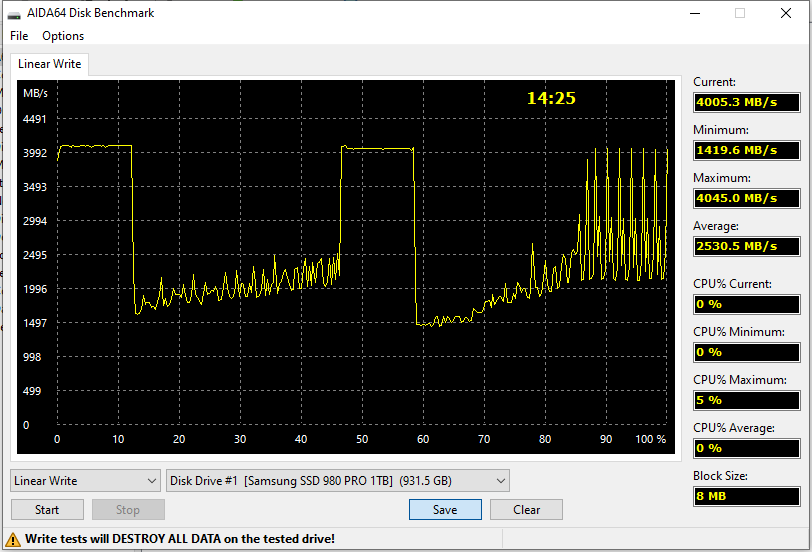
Task: Click the 4491 value on the vertical axis
Action: 35,119
